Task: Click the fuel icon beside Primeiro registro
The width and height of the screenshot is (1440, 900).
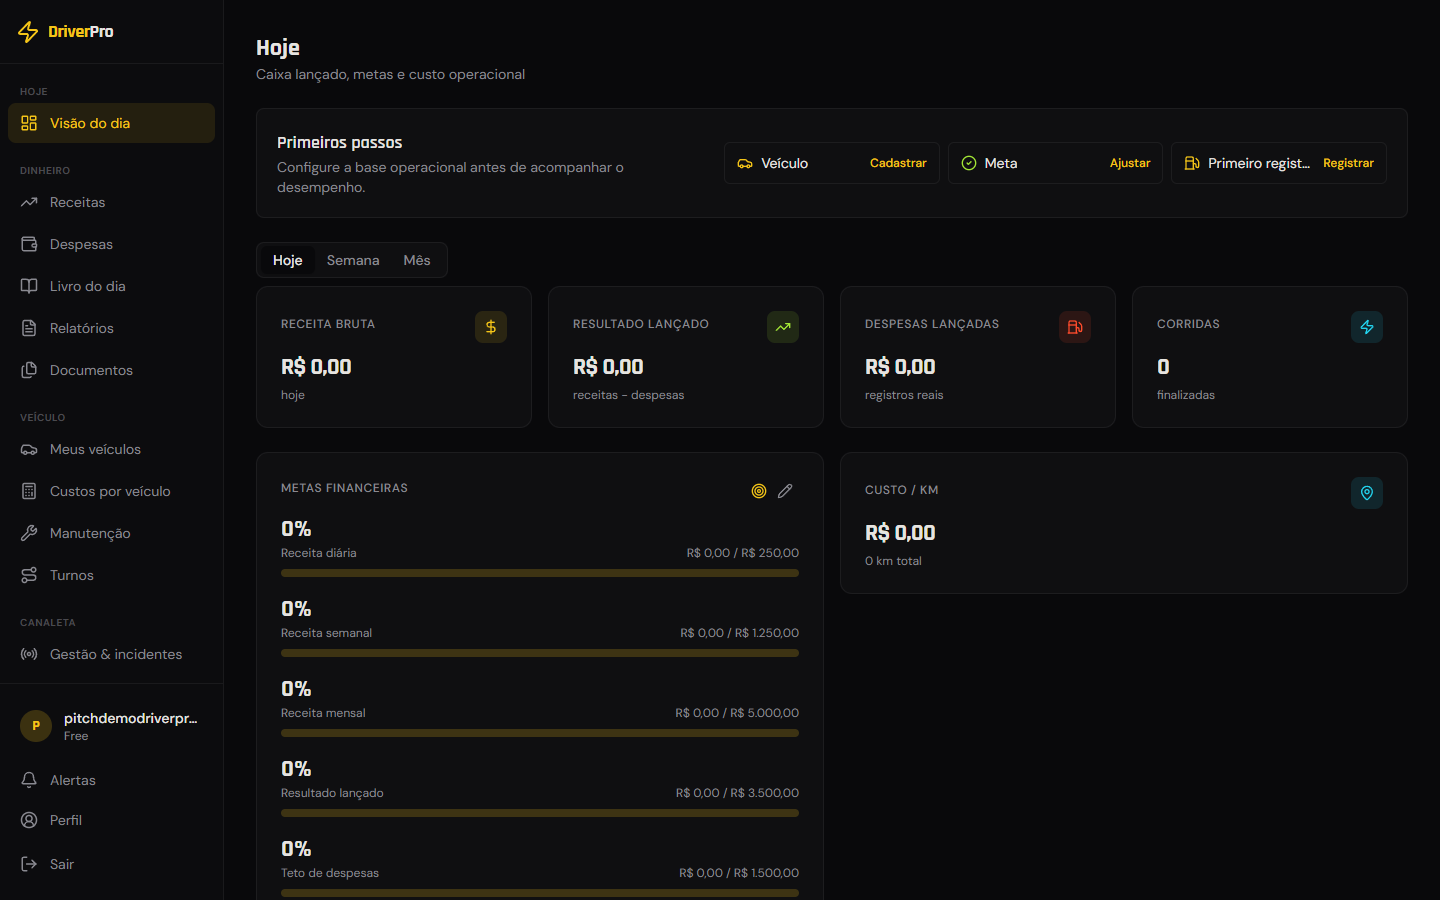Action: tap(1192, 163)
